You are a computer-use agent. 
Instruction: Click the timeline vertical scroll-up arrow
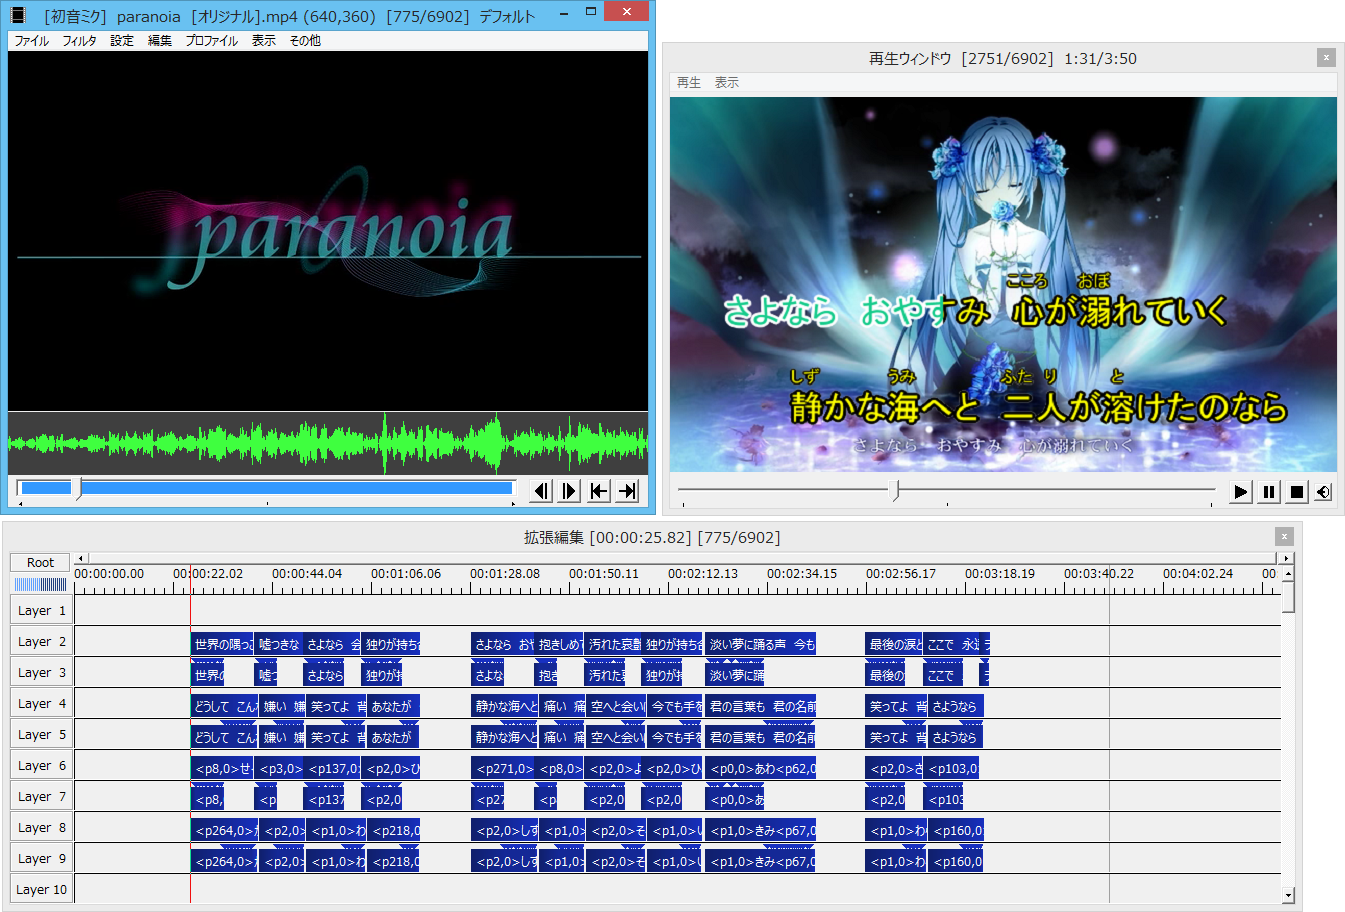(1288, 574)
